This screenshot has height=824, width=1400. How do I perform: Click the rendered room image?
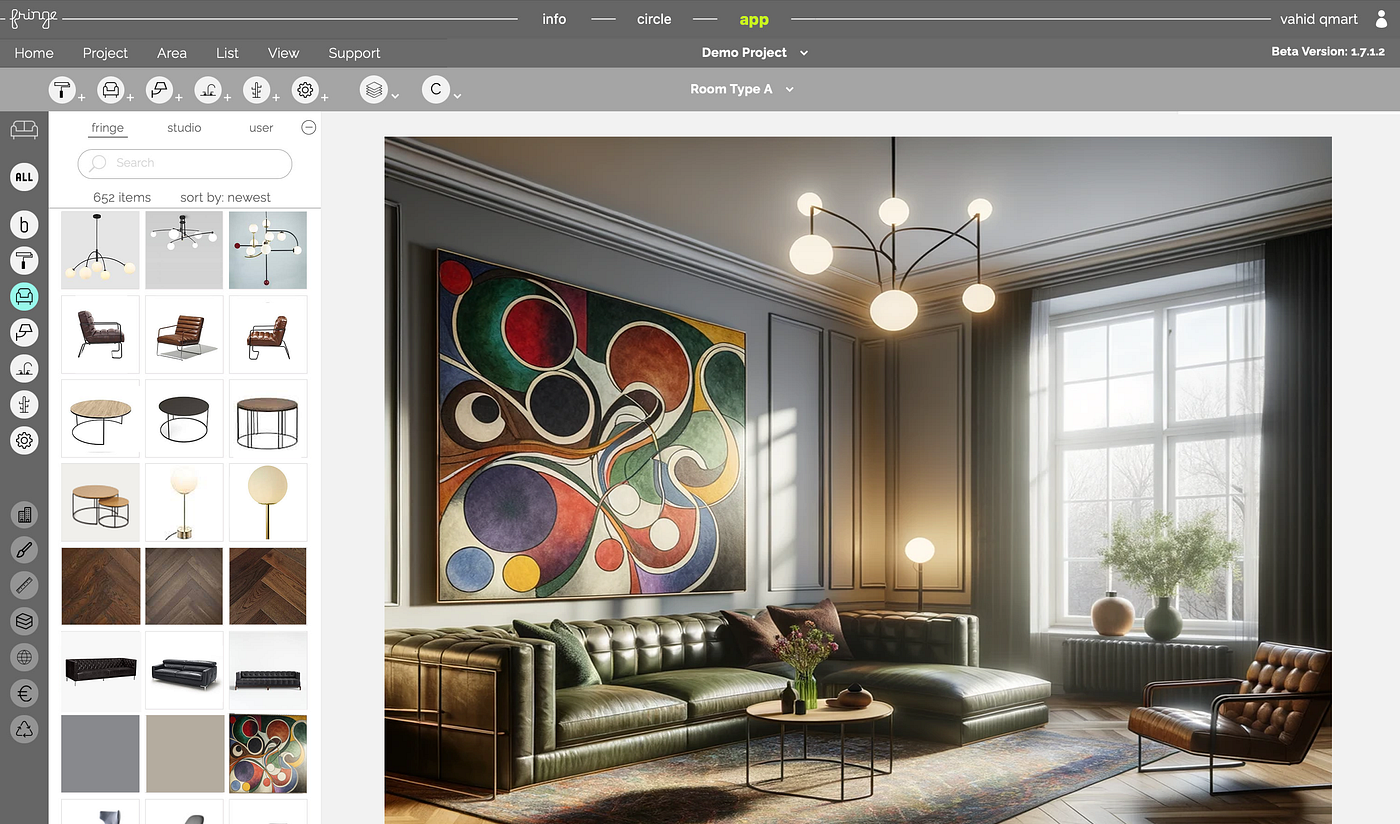858,480
